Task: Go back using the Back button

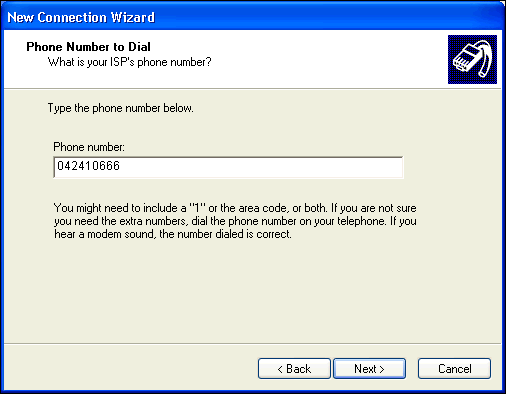Action: [x=294, y=368]
